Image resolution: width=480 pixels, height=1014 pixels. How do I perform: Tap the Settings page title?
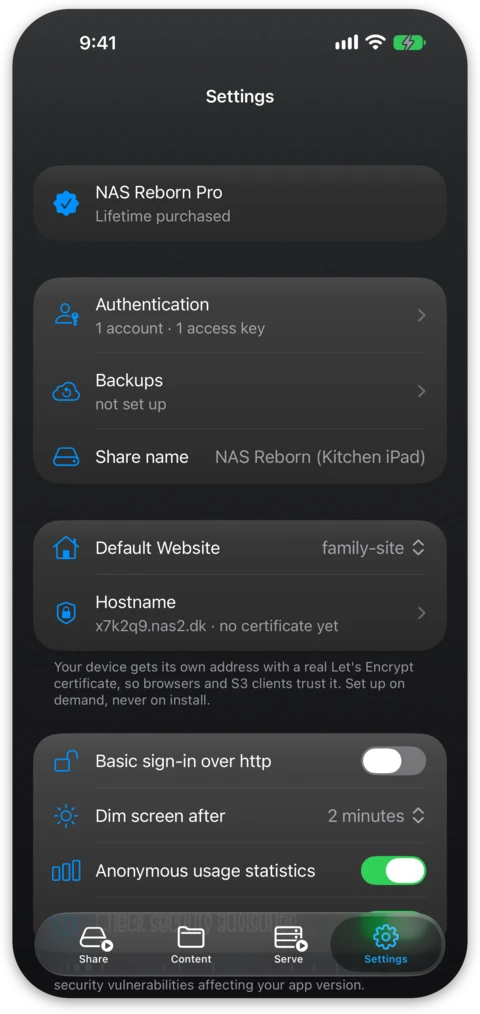240,96
